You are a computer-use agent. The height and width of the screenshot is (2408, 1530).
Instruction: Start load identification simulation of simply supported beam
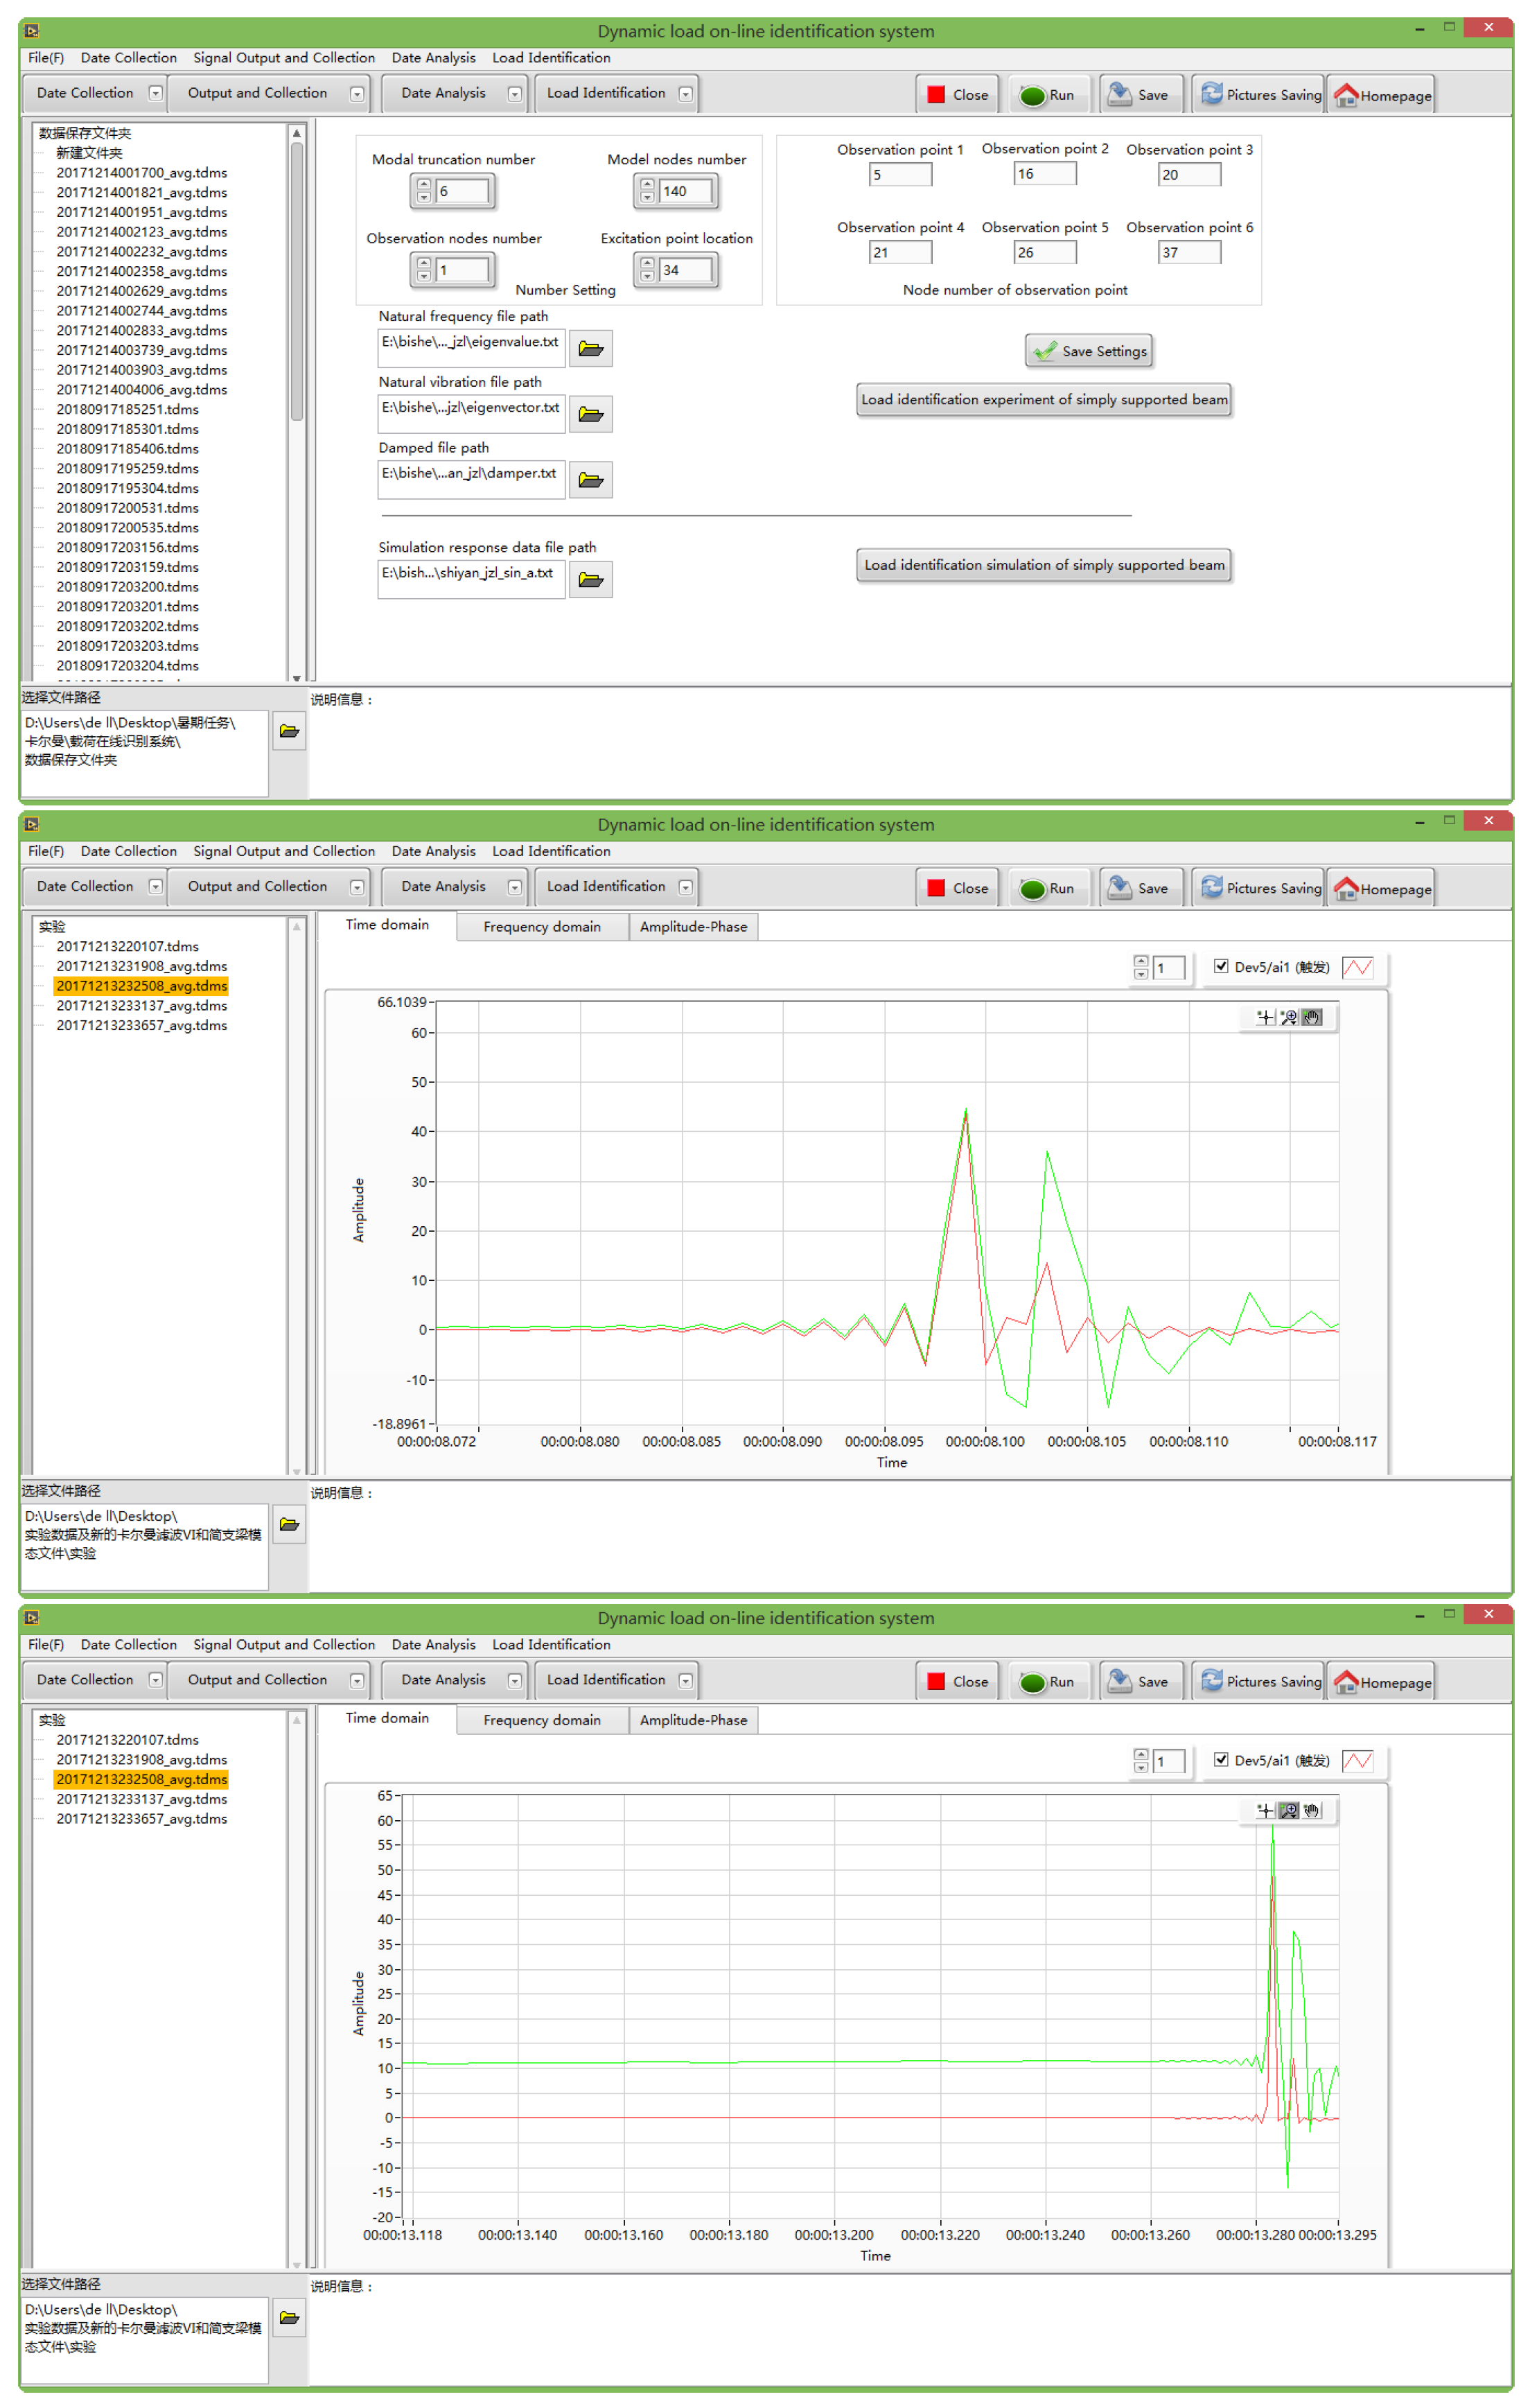(x=1043, y=565)
